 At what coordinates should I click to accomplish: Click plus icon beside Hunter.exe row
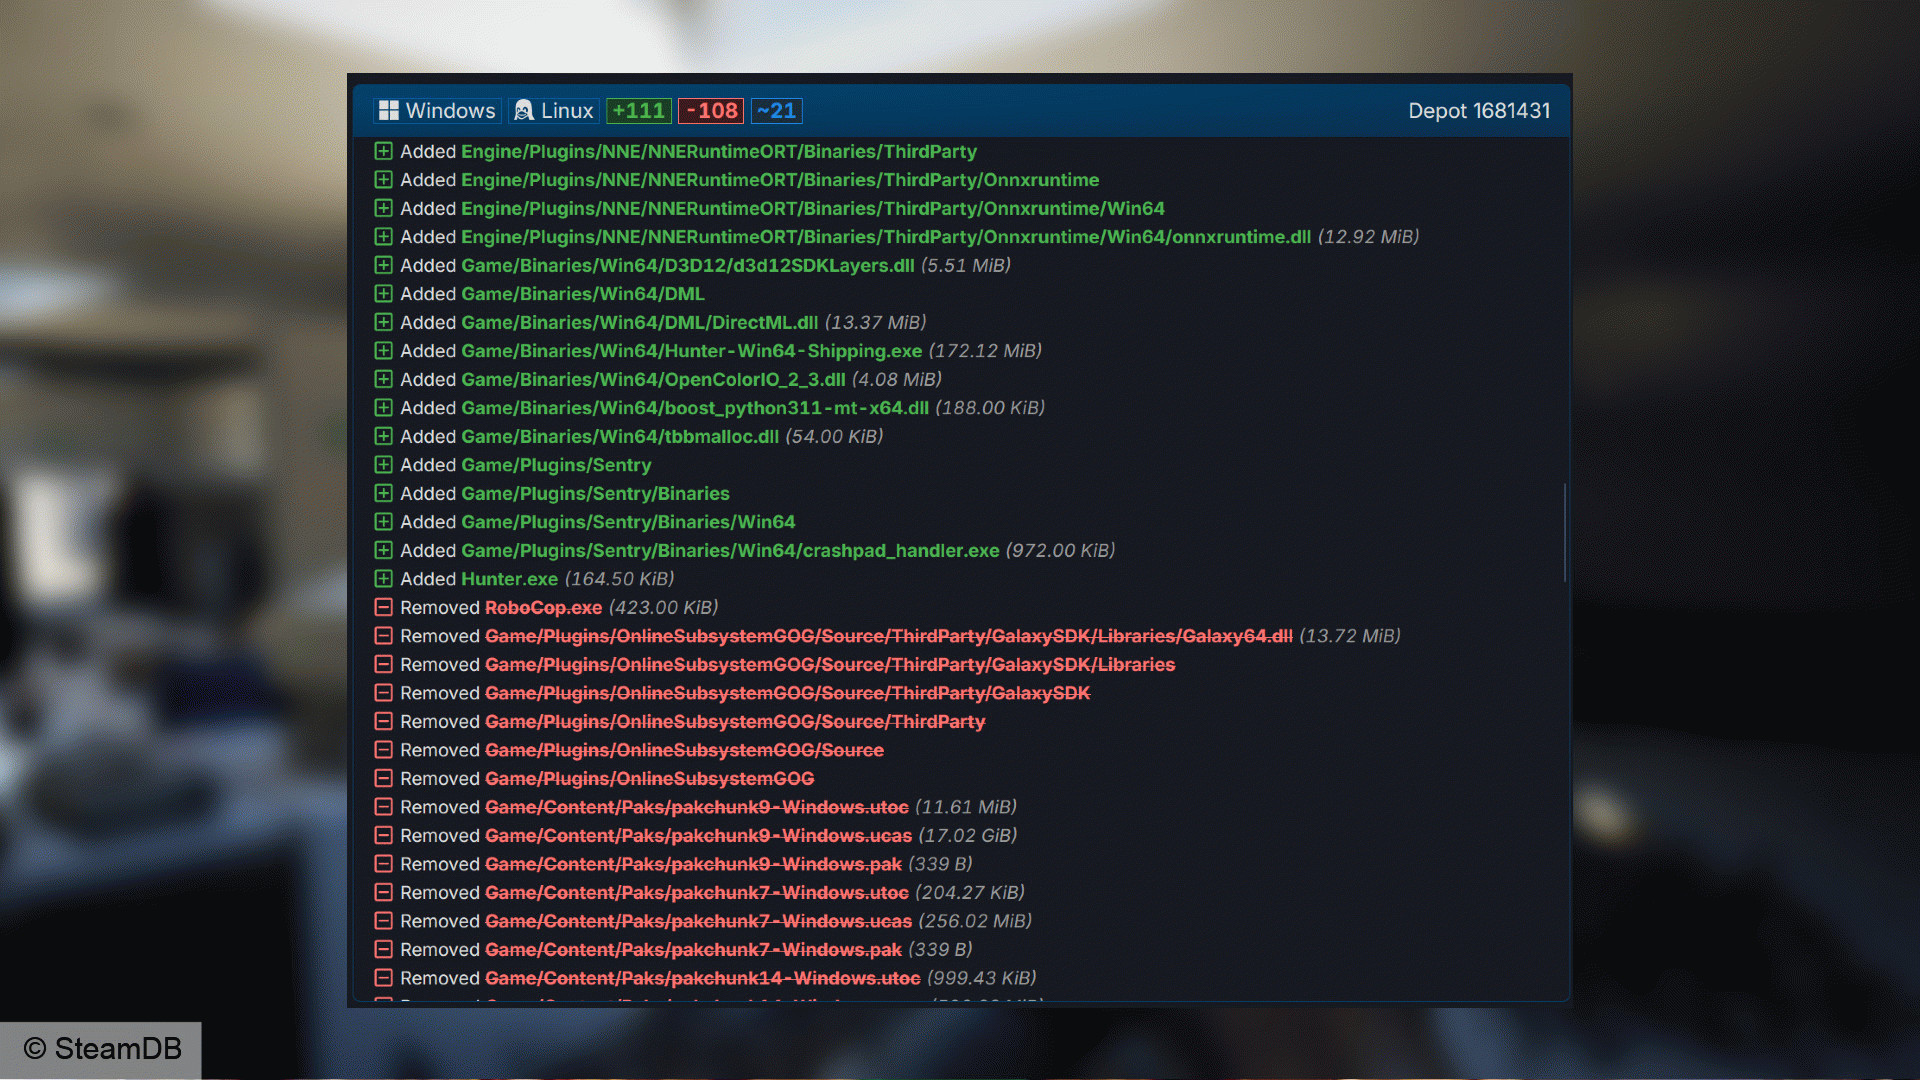(x=383, y=579)
